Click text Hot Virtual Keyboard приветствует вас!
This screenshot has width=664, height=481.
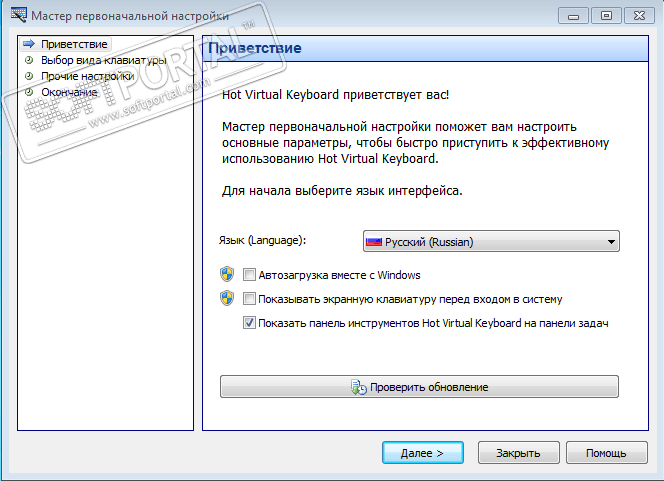[335, 94]
